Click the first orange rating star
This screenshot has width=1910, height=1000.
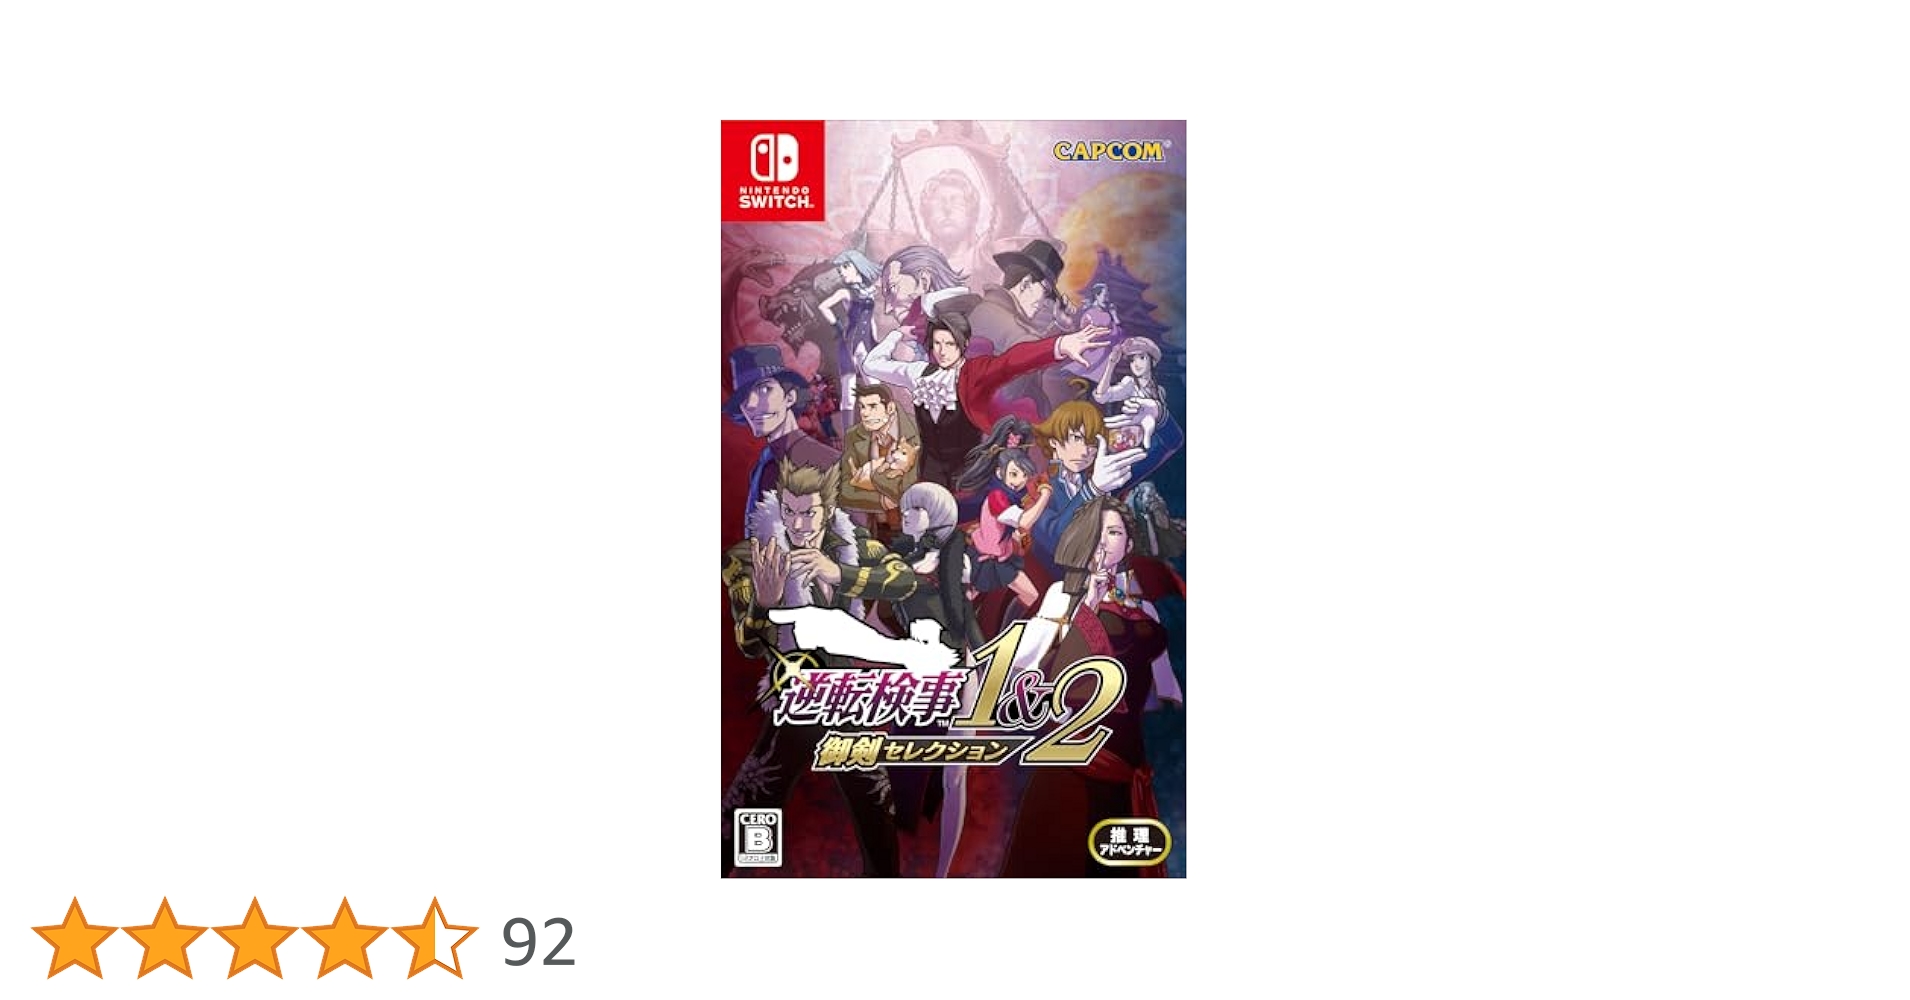tap(75, 938)
